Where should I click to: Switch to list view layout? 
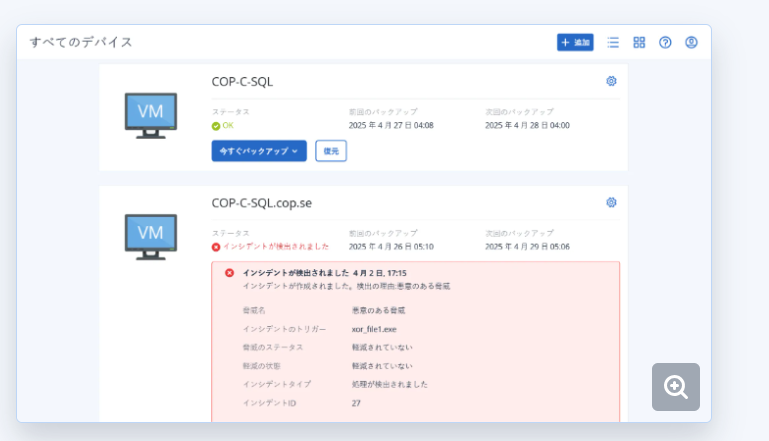coord(613,42)
